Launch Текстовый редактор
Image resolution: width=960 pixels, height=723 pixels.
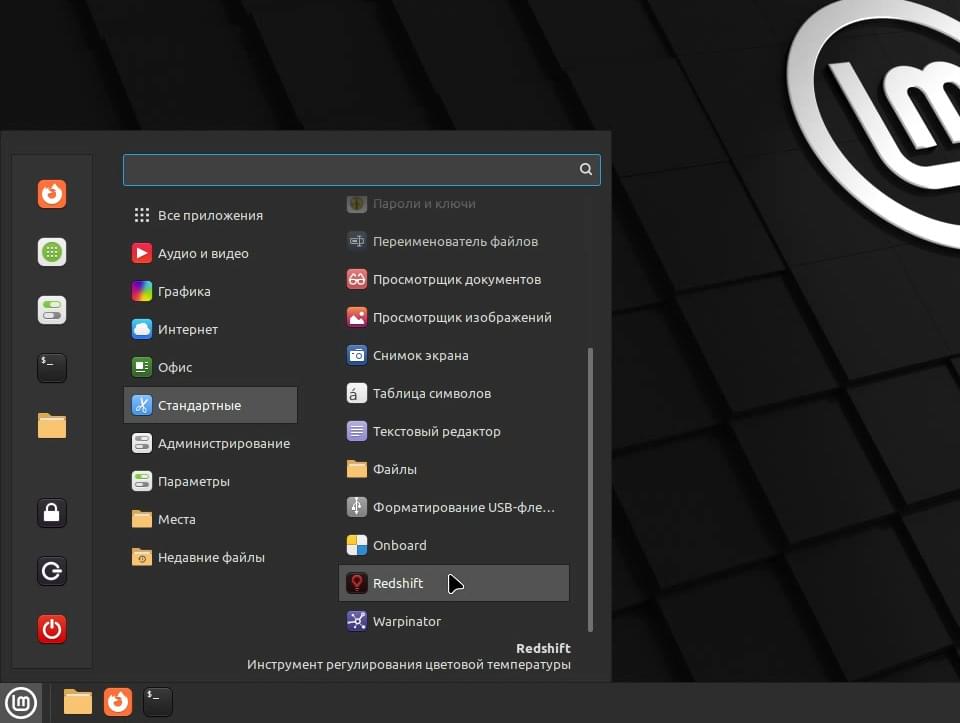tap(454, 431)
